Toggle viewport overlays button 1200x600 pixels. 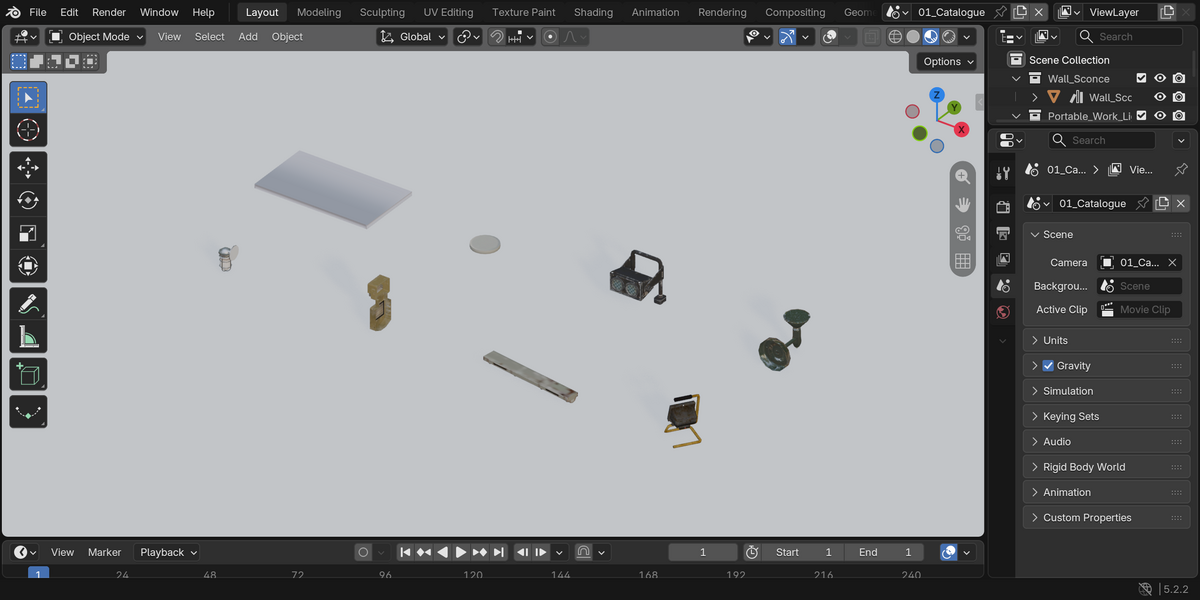coord(829,37)
